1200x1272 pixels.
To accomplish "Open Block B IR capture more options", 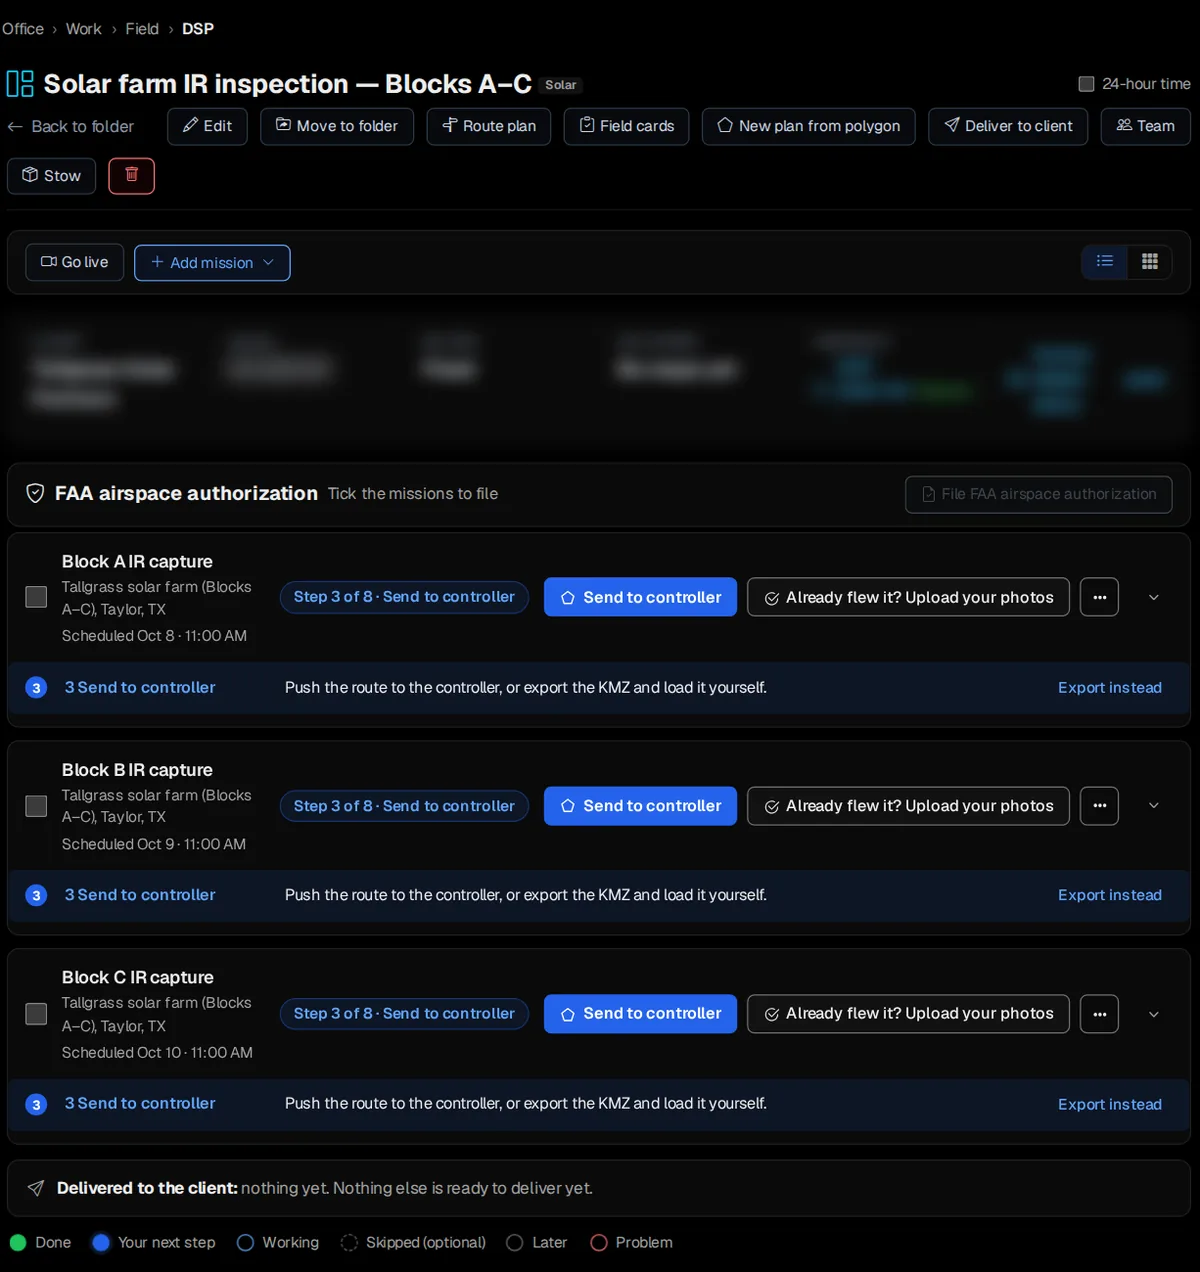I will tap(1099, 806).
